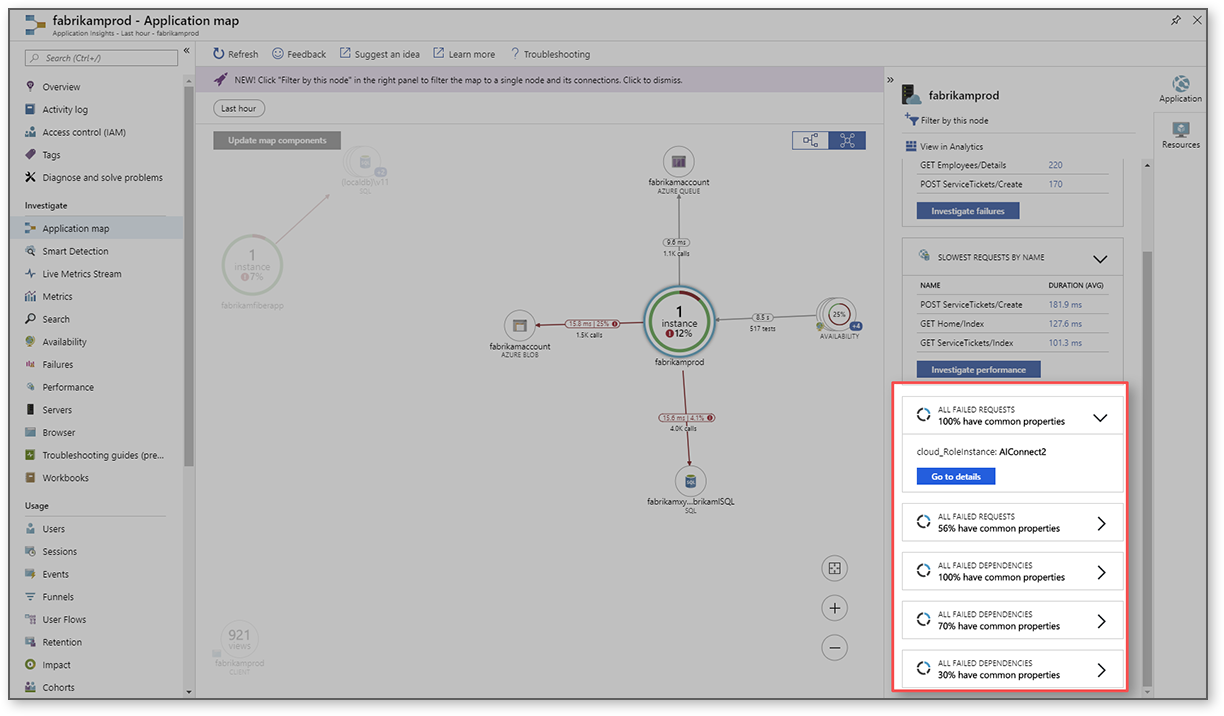Viewport: 1224px width, 716px height.
Task: Open Browser in the sidebar
Action: pyautogui.click(x=59, y=433)
